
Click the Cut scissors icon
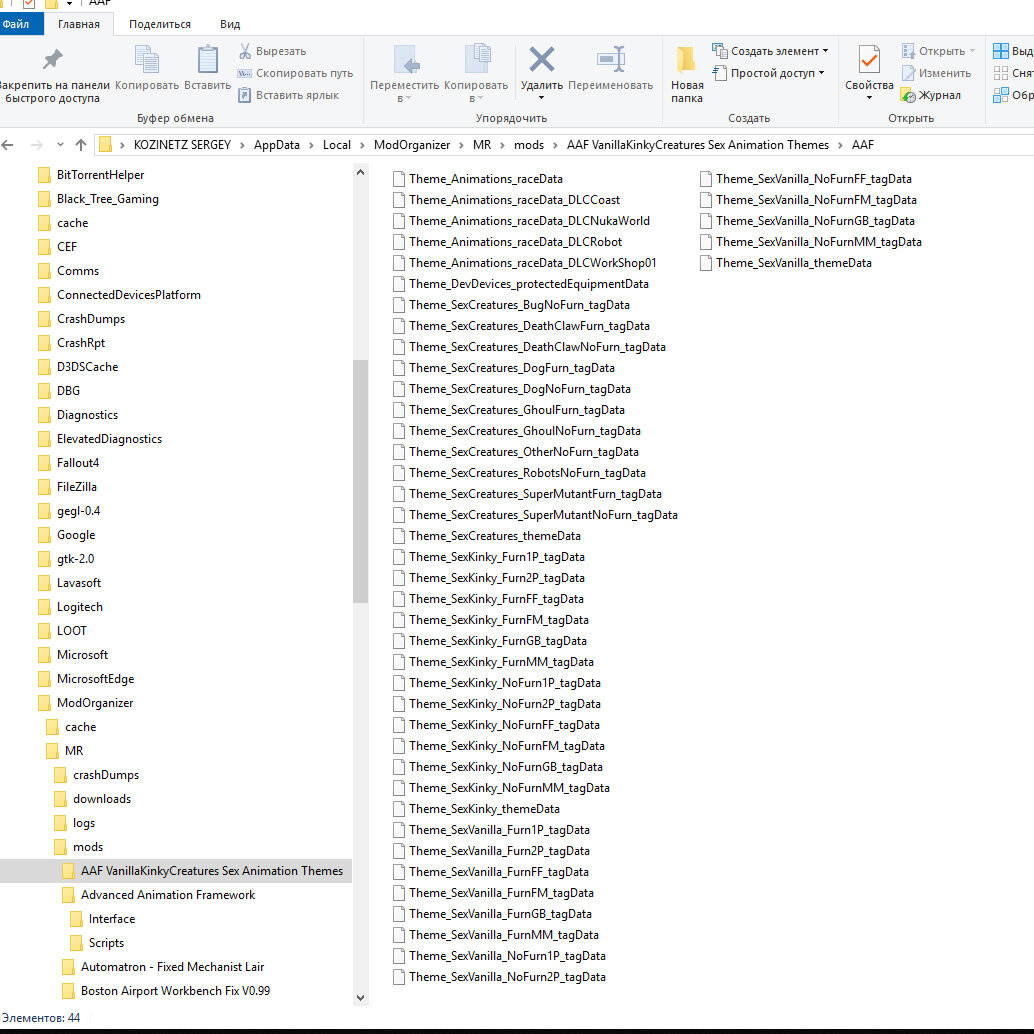click(245, 51)
